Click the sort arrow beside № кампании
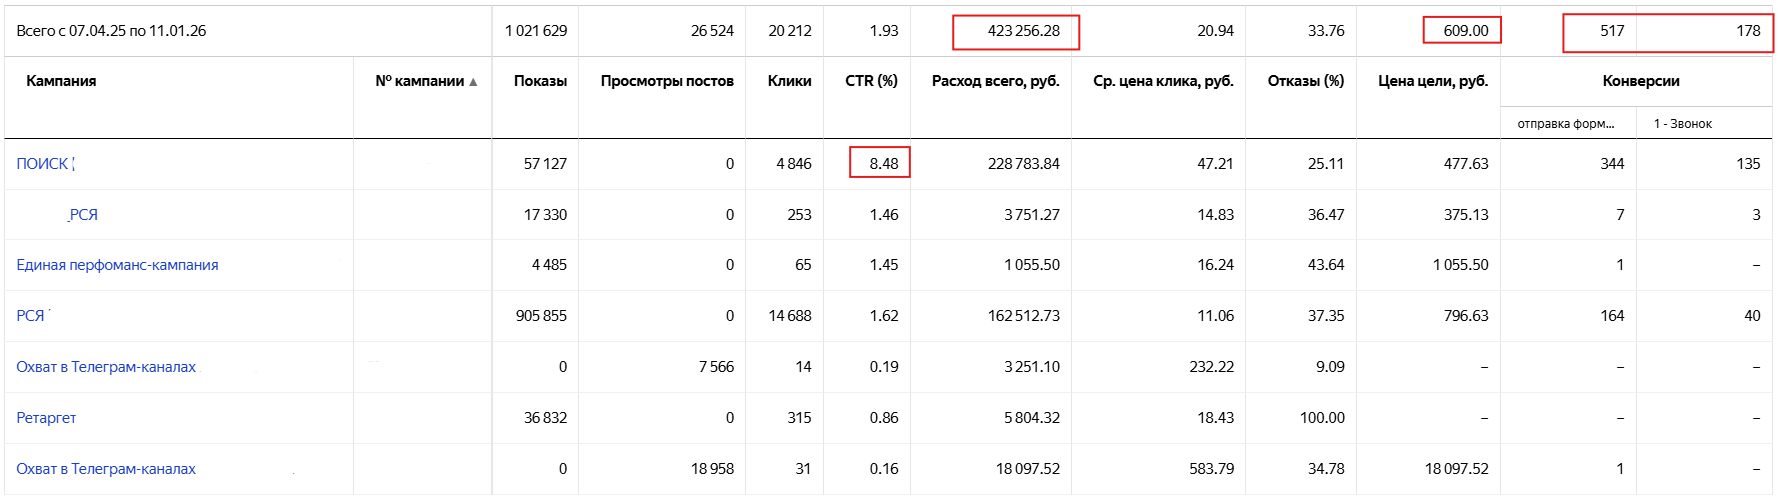This screenshot has width=1779, height=503. (473, 82)
